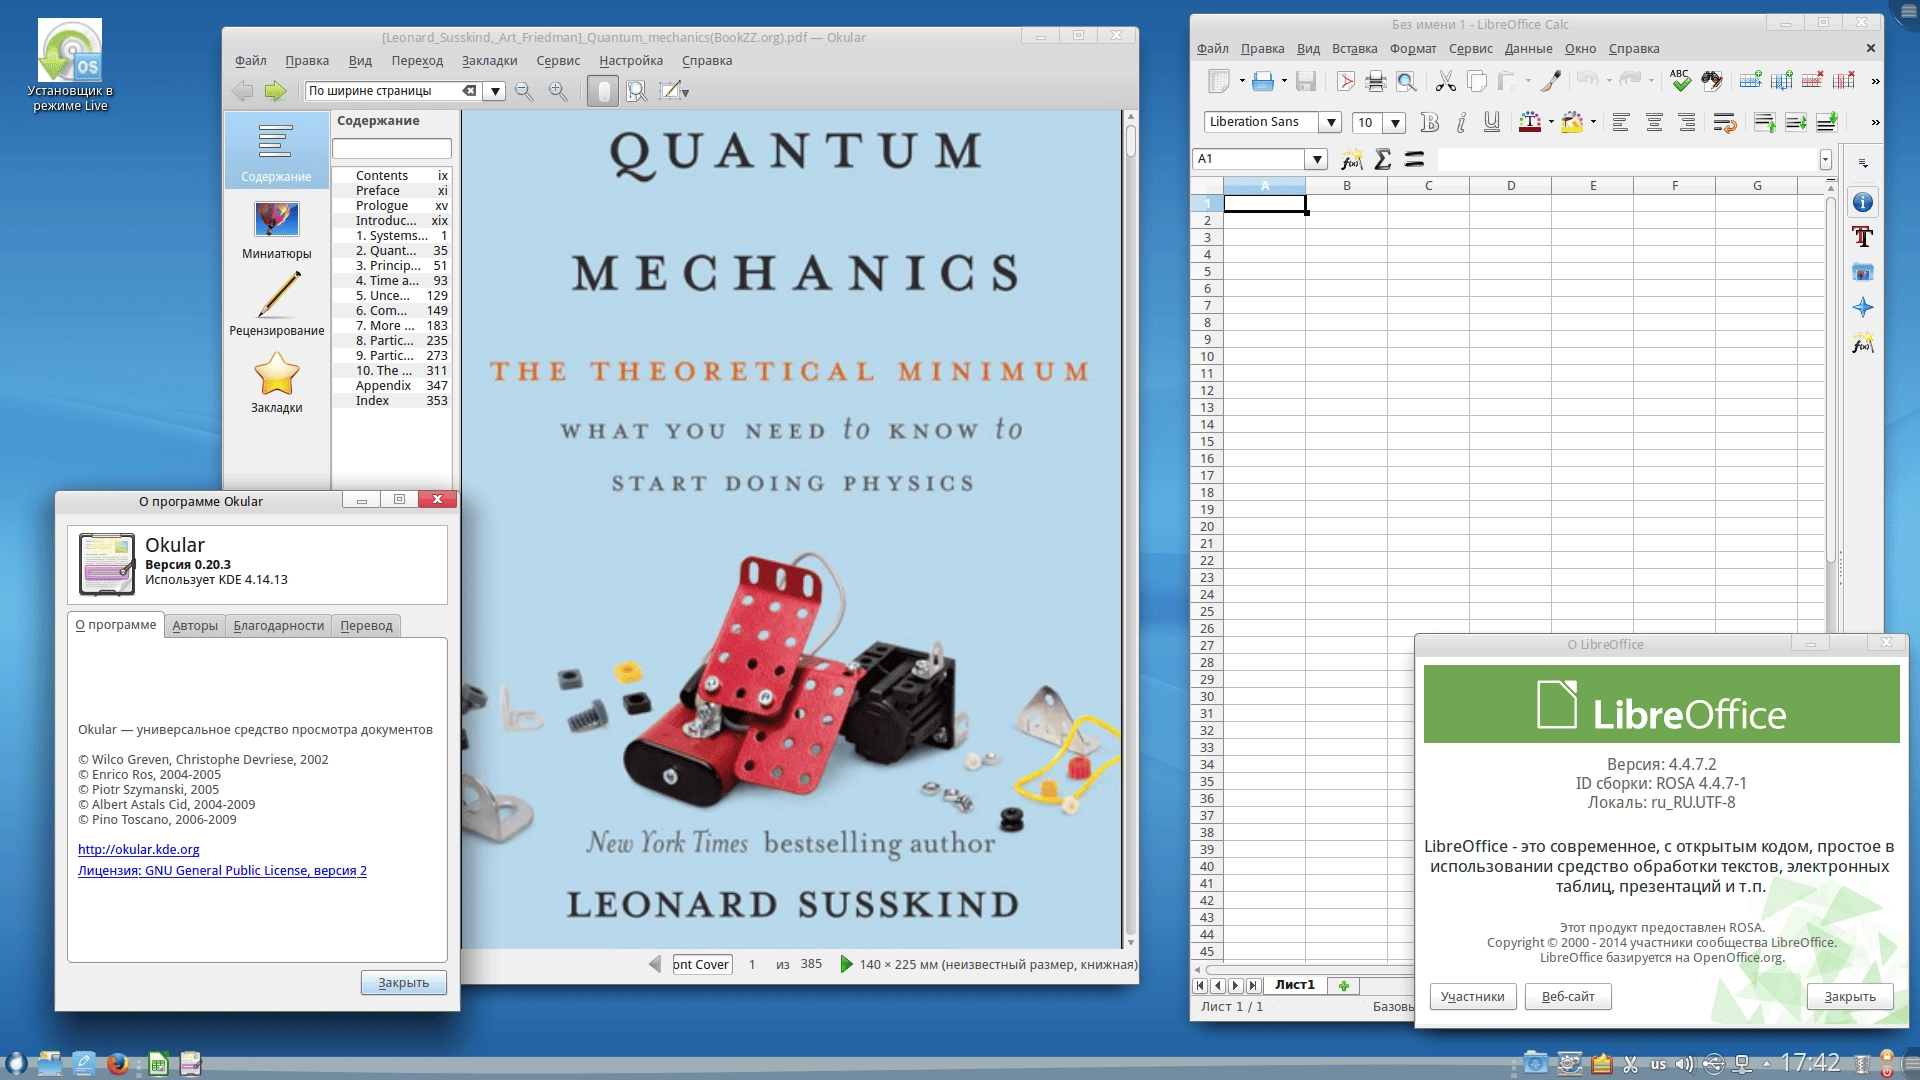Open Calc sidebar Styles and Formatting

tap(1862, 237)
